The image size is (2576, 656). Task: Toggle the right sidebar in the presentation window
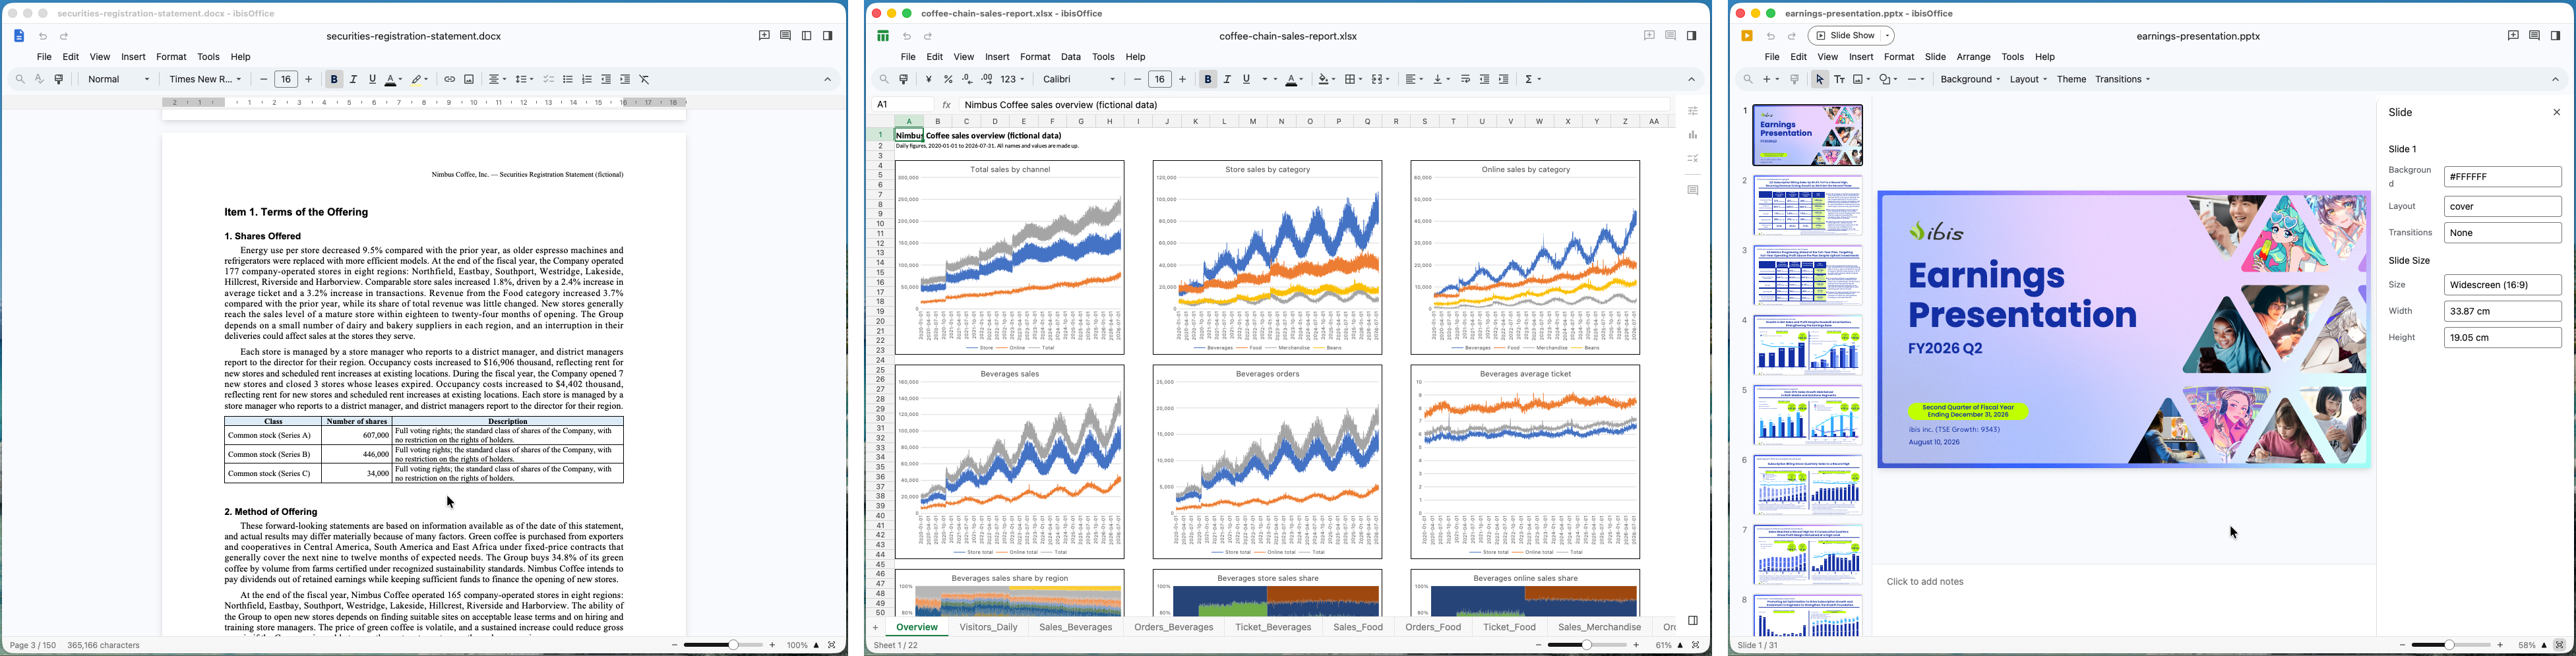tap(2555, 36)
